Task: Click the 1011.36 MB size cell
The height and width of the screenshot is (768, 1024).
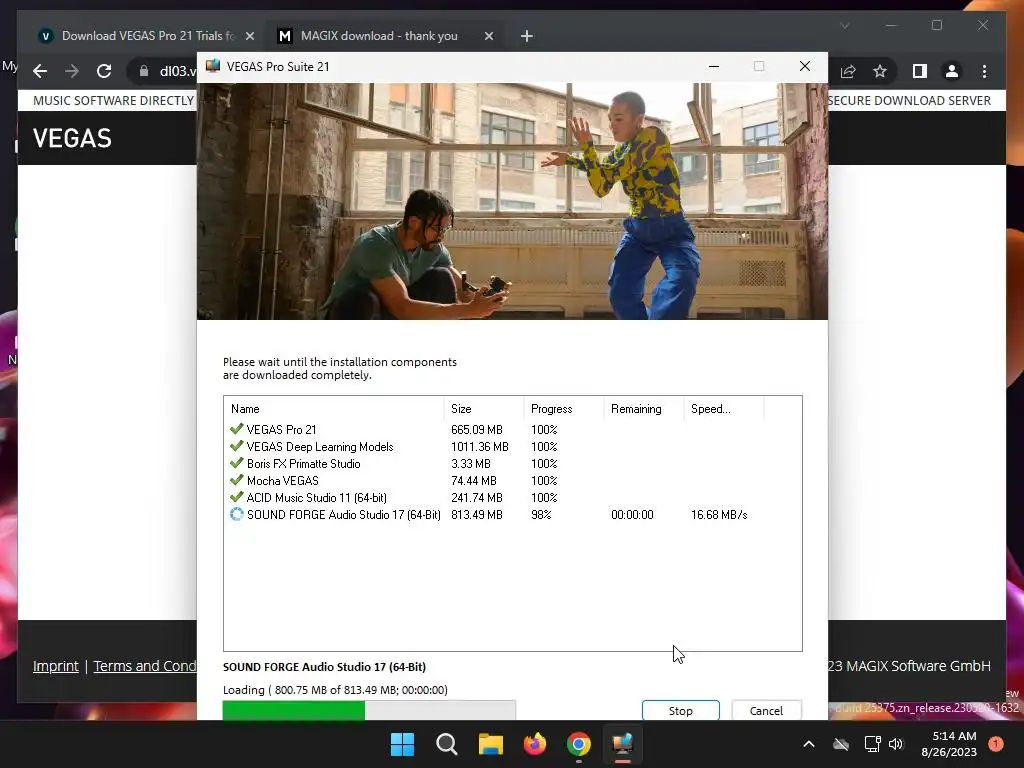Action: (x=479, y=447)
